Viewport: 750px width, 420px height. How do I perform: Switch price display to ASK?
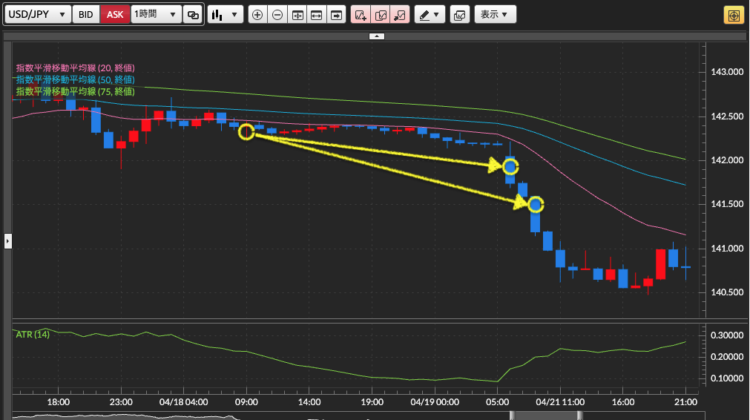click(x=115, y=14)
